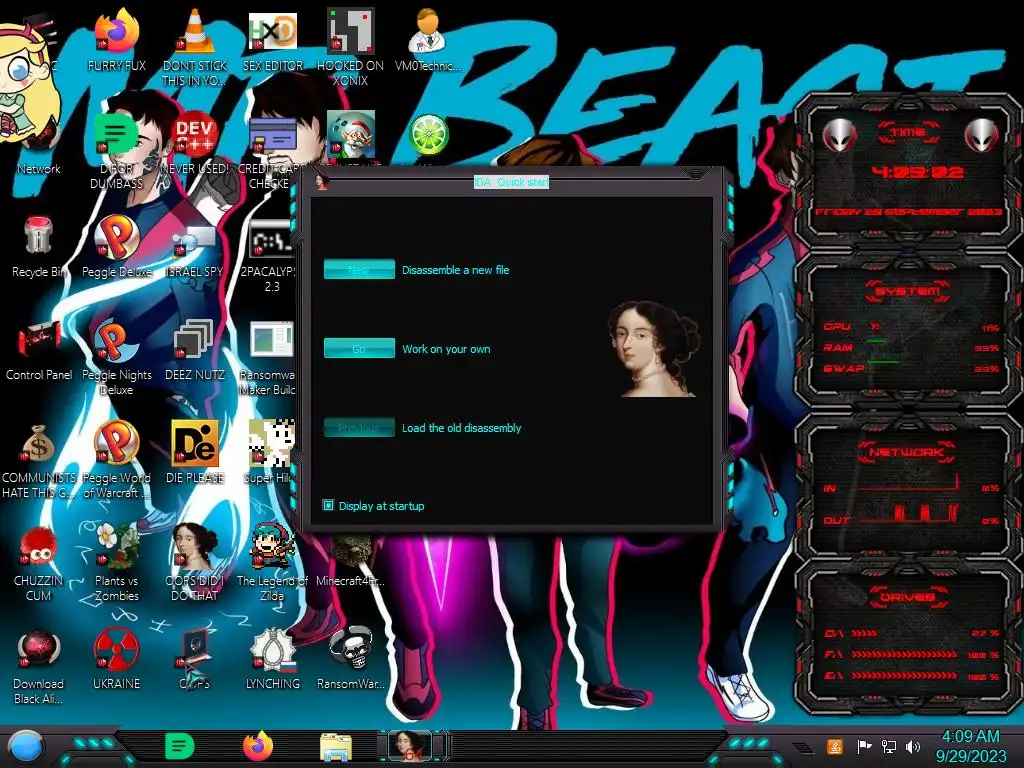The width and height of the screenshot is (1024, 768).
Task: Click the E:\ drive usage bar
Action: coord(904,676)
